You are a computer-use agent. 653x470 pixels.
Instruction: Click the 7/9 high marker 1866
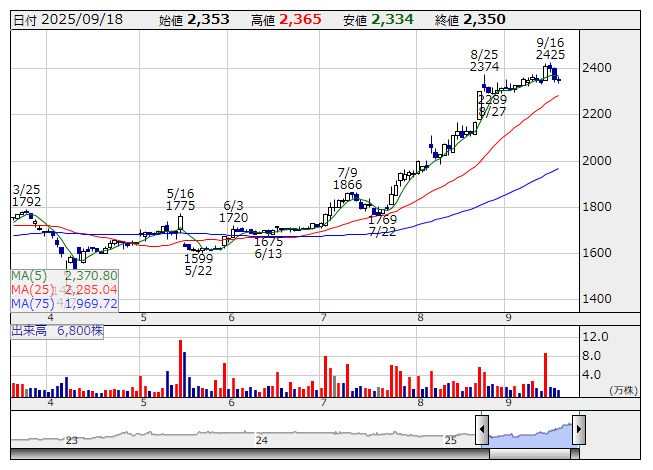coord(348,185)
